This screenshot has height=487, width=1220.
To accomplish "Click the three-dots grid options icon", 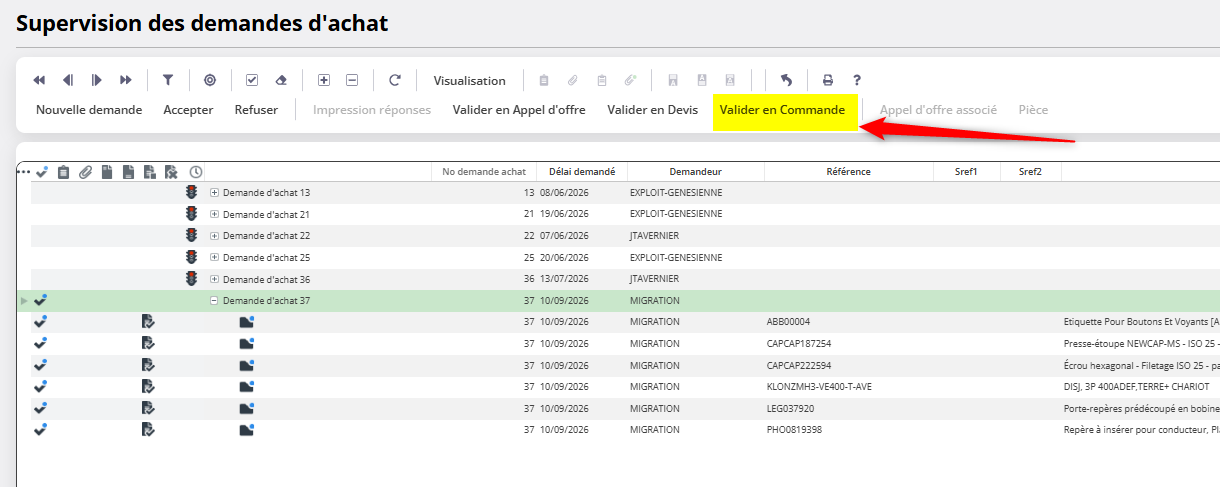I will 24,172.
